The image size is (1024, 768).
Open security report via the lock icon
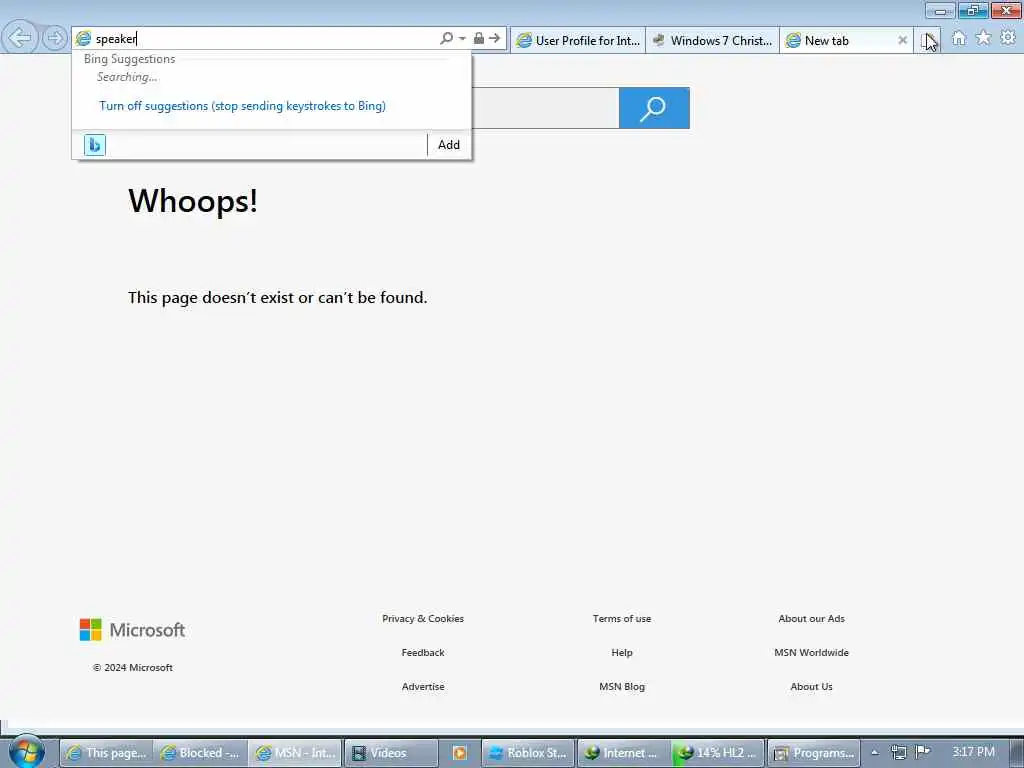479,39
